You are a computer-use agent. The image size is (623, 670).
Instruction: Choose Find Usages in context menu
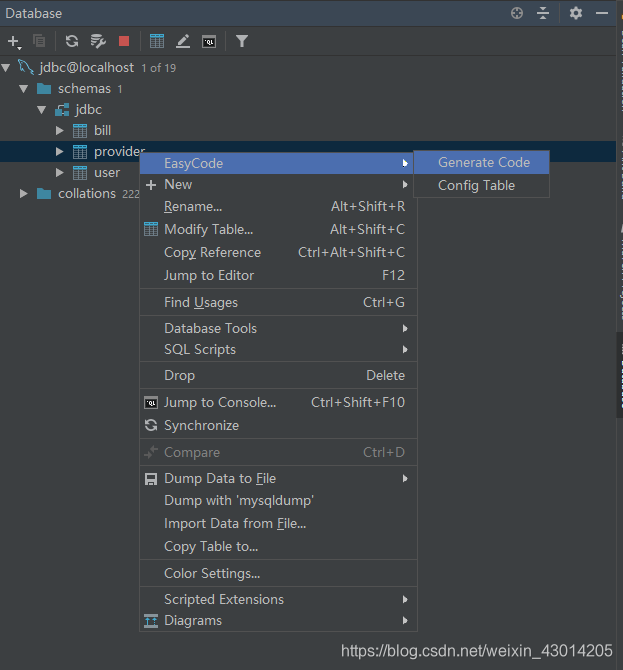pyautogui.click(x=278, y=302)
